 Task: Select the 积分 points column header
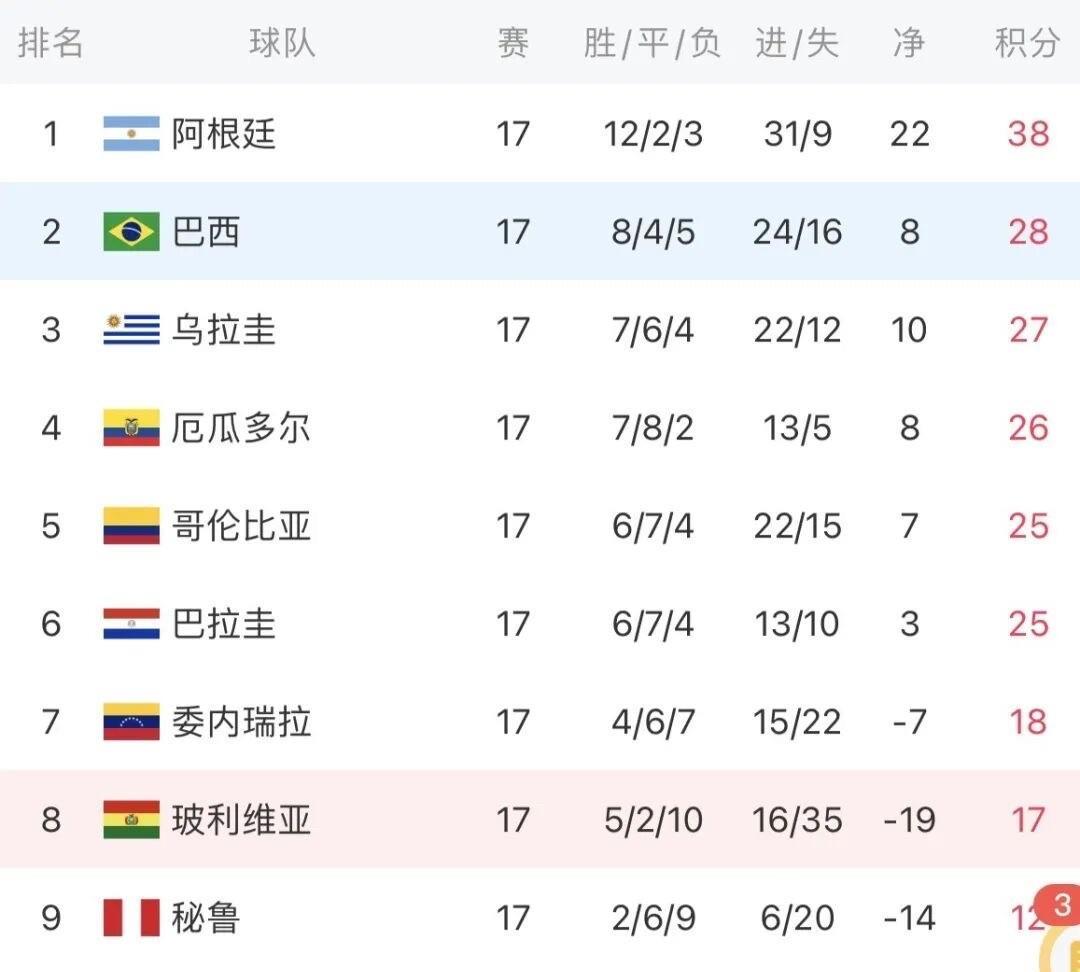click(1027, 44)
